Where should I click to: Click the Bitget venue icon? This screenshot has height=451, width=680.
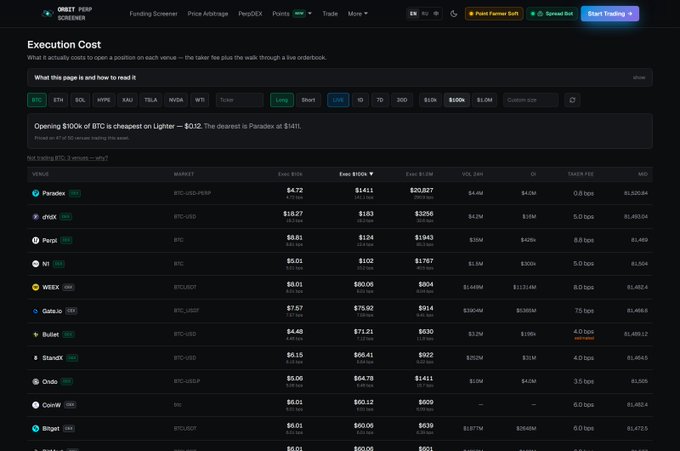[x=36, y=428]
